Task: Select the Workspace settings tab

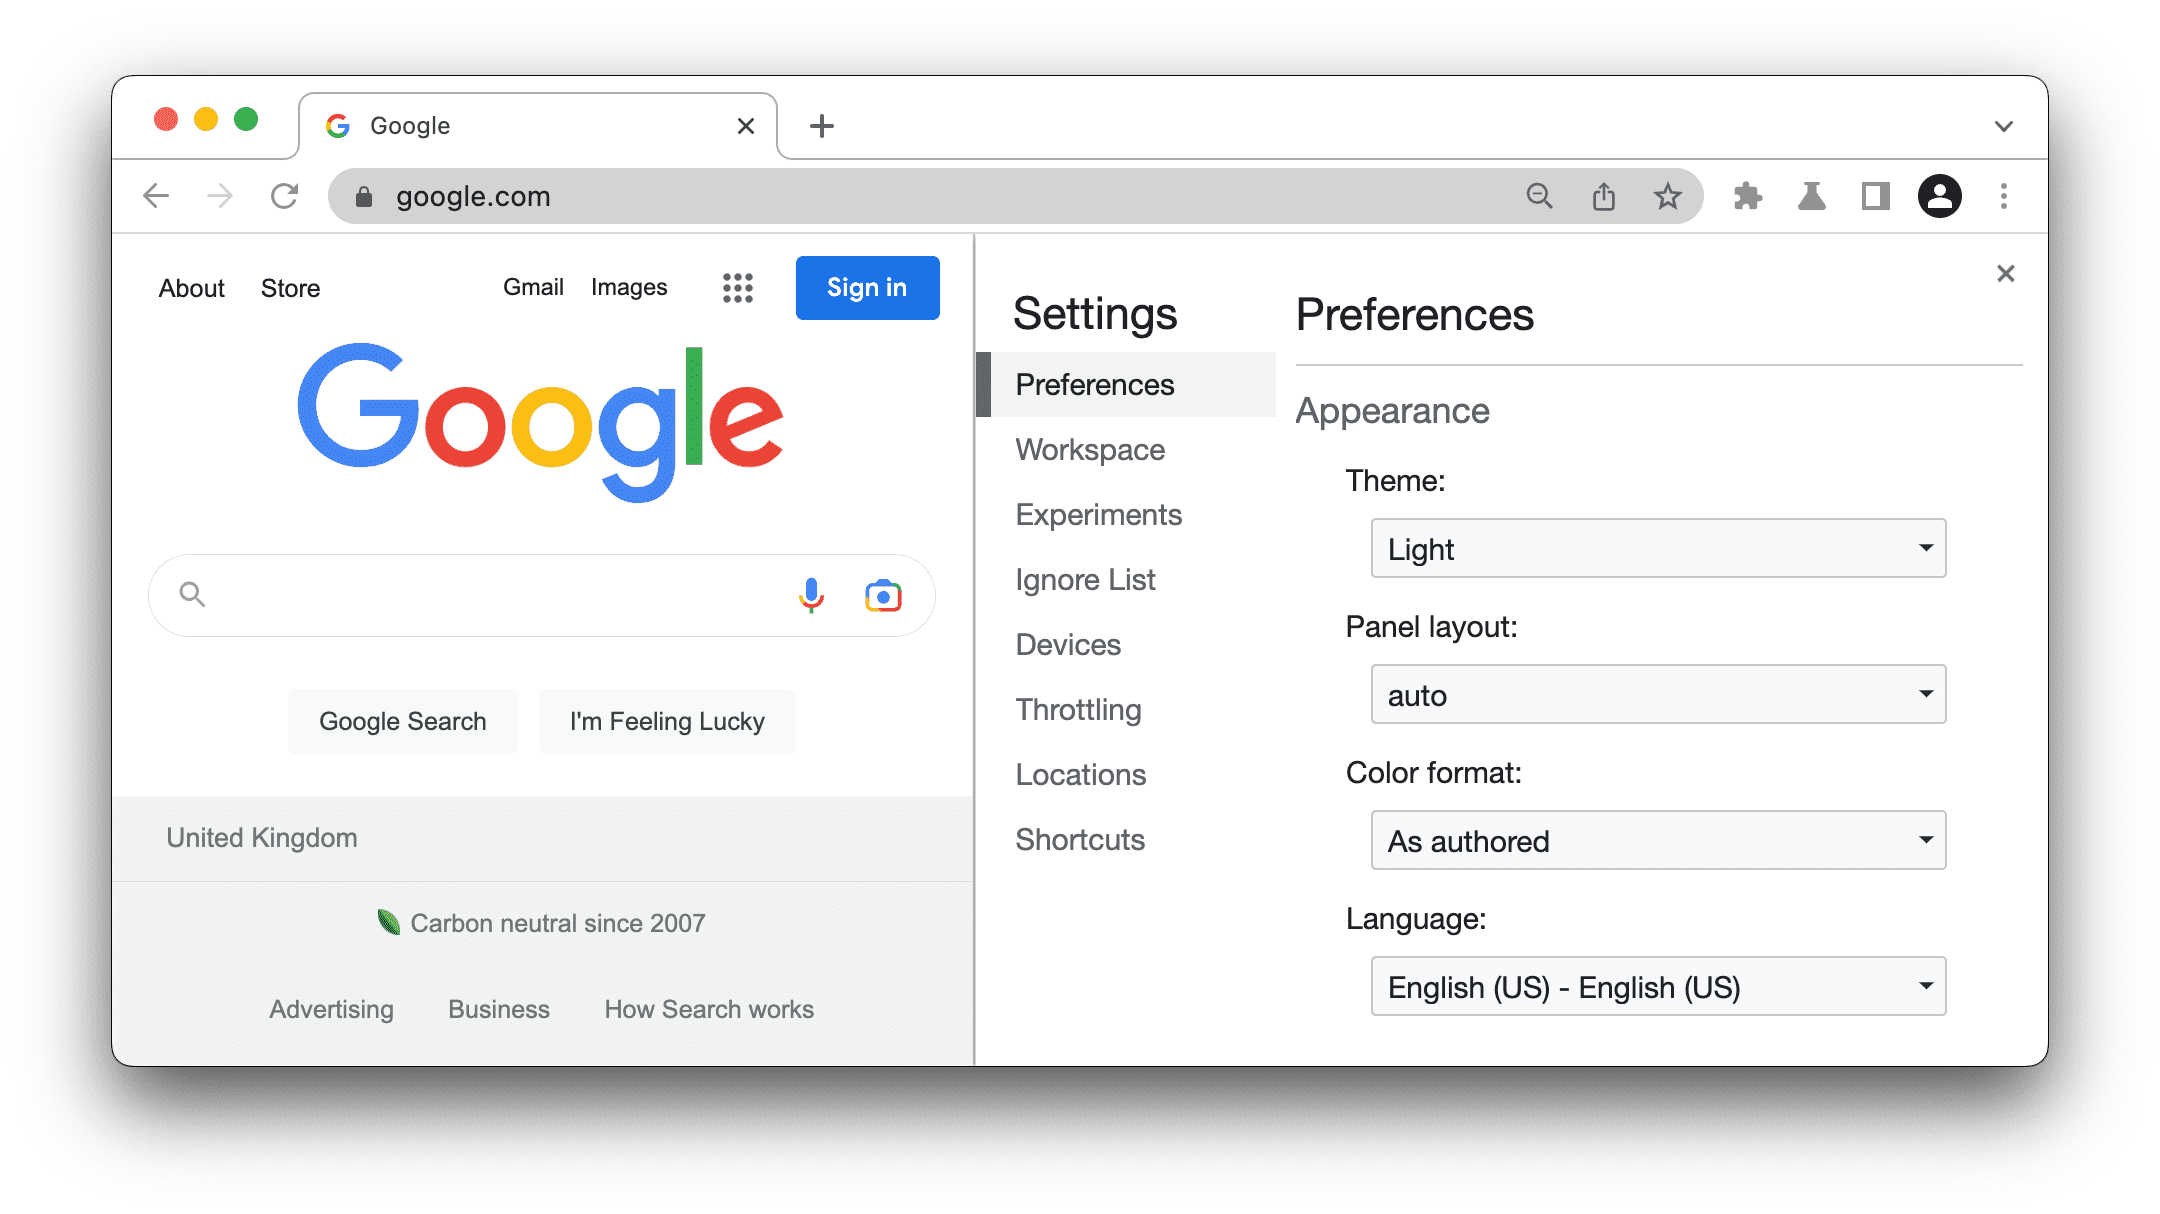Action: (x=1089, y=448)
